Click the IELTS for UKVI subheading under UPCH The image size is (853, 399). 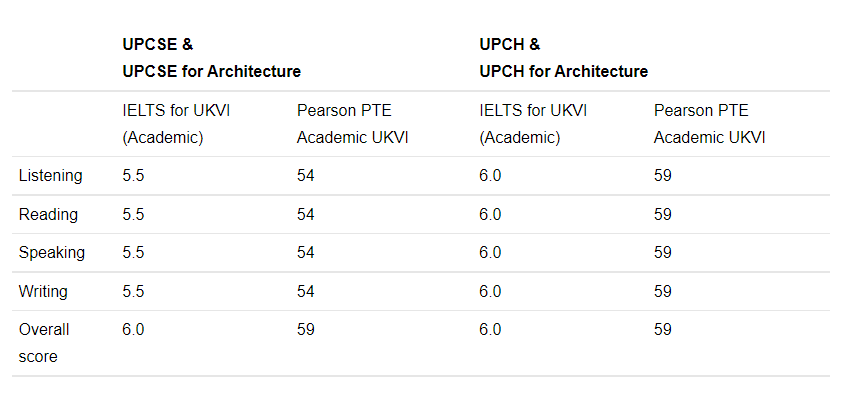coord(533,124)
